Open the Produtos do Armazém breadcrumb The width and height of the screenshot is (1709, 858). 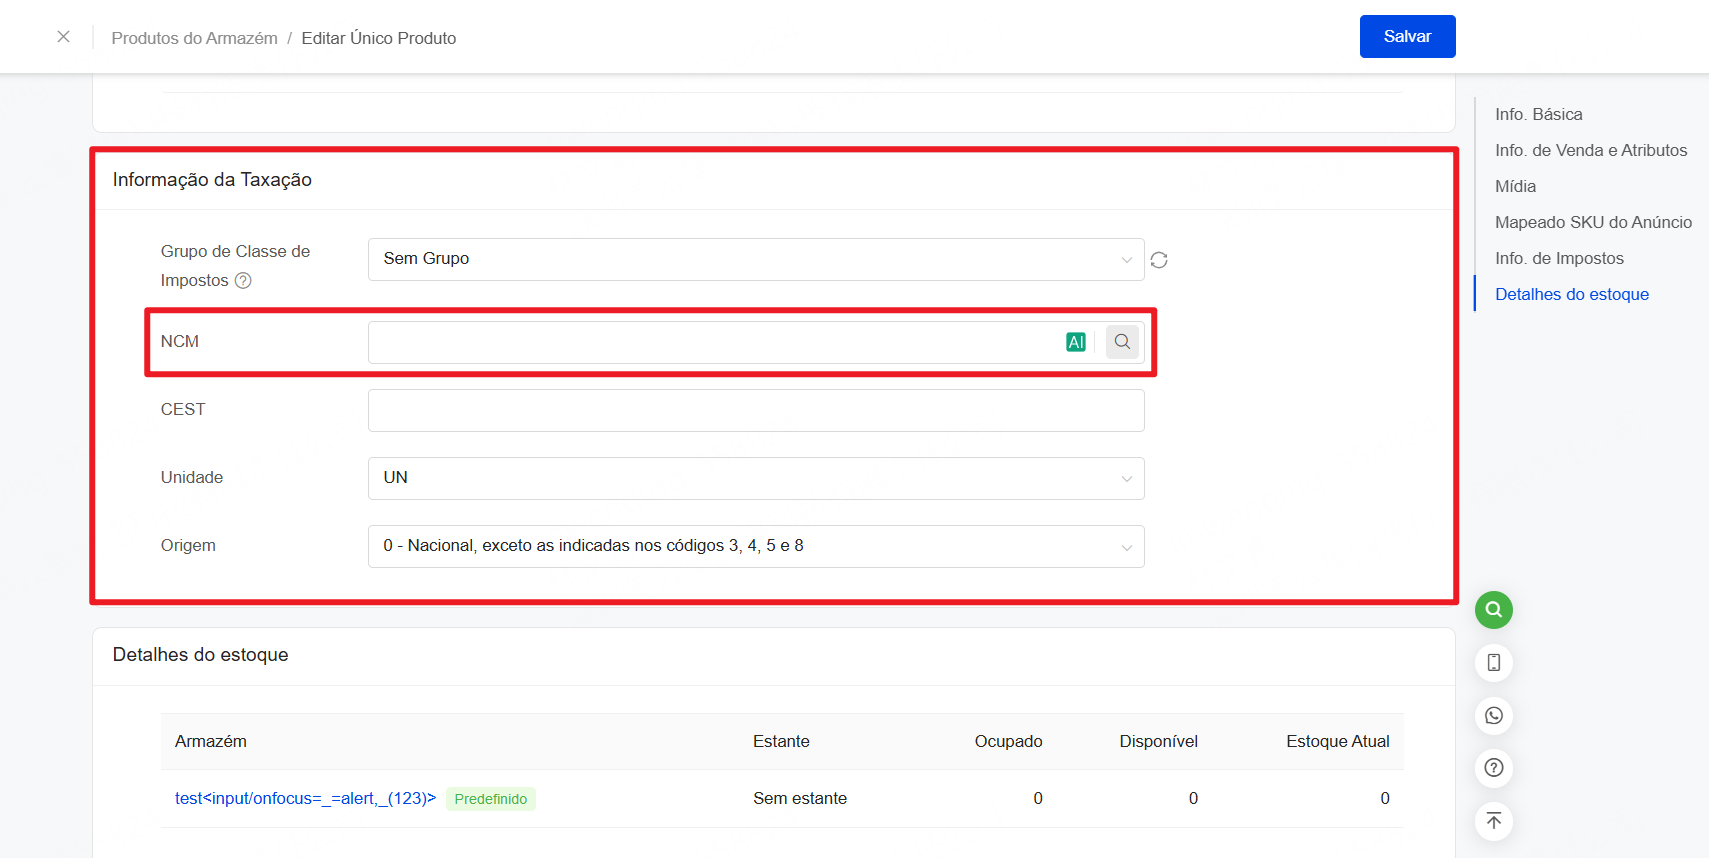pyautogui.click(x=194, y=38)
